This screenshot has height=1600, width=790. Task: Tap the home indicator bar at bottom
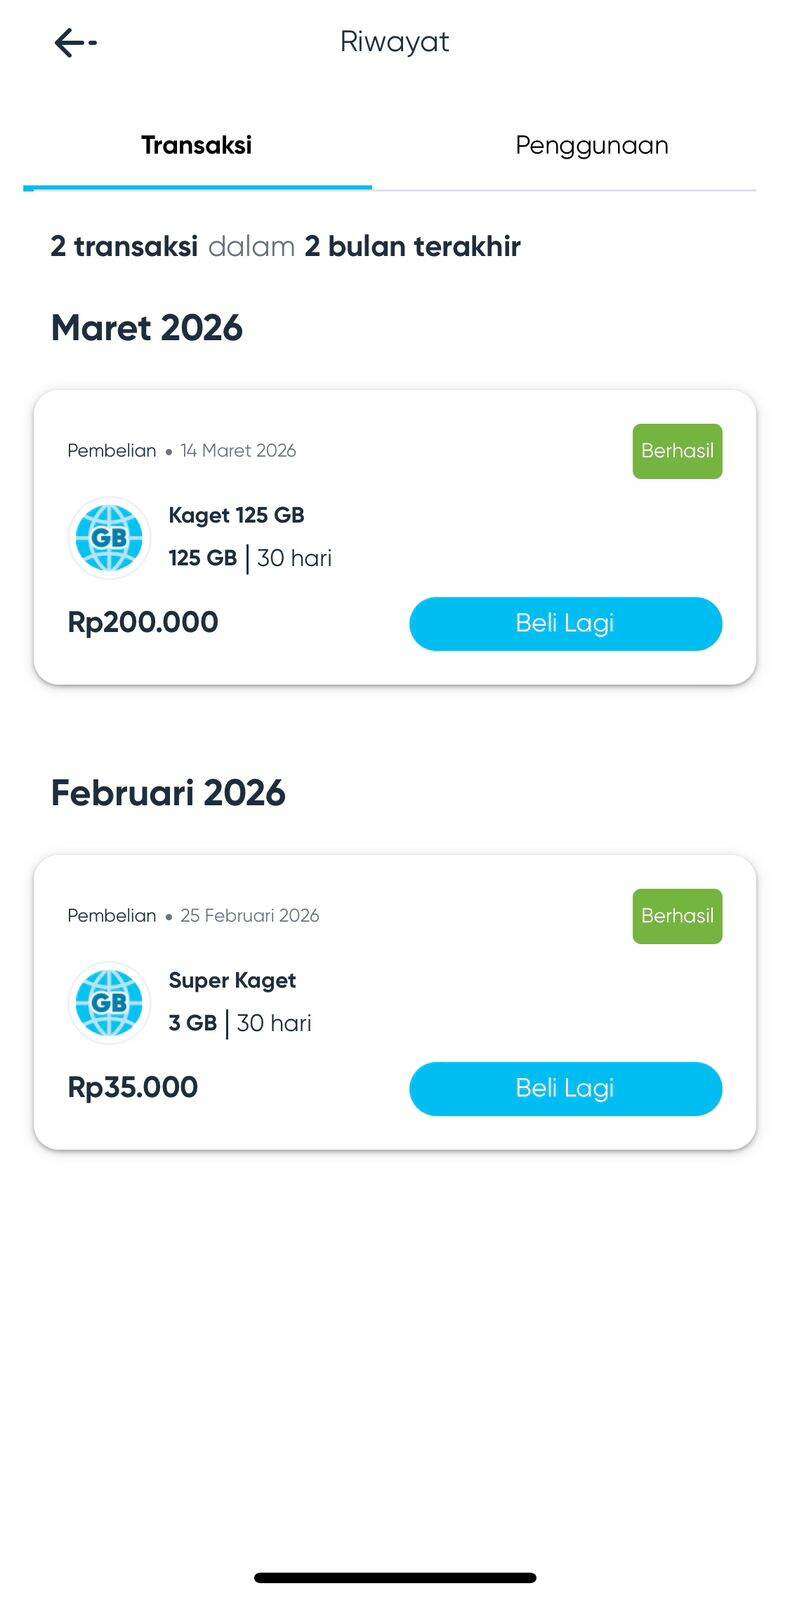[395, 1578]
